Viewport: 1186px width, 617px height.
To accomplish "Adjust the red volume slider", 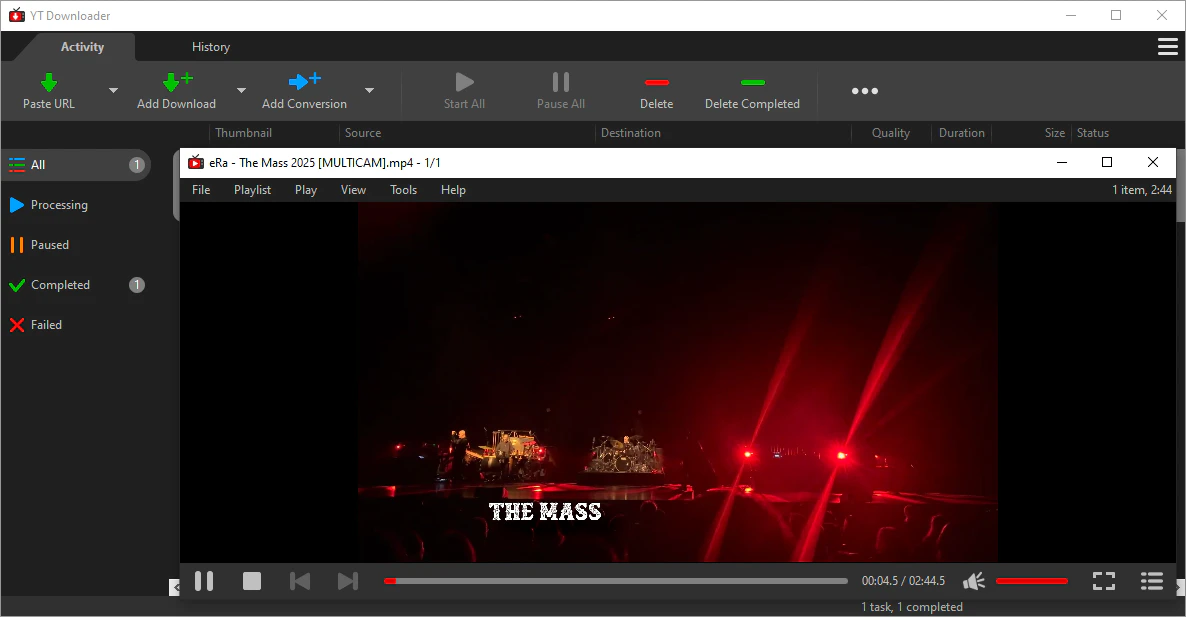I will click(1032, 581).
